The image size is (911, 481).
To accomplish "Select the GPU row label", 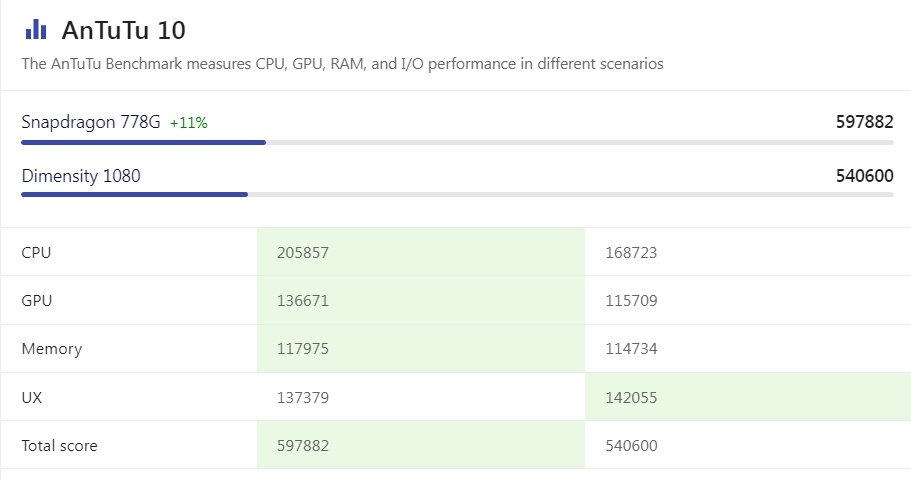I will pos(37,301).
